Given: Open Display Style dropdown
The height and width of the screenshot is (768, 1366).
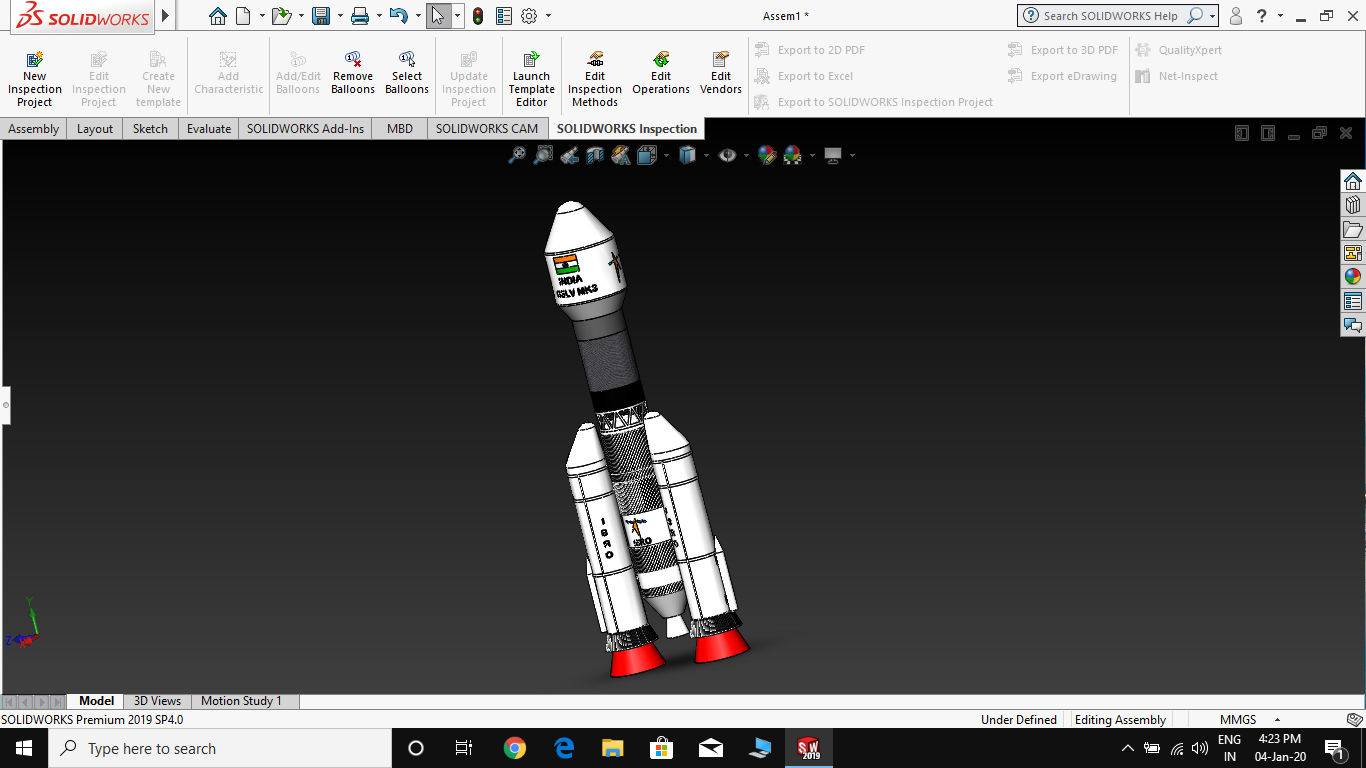Looking at the screenshot, I should [706, 155].
